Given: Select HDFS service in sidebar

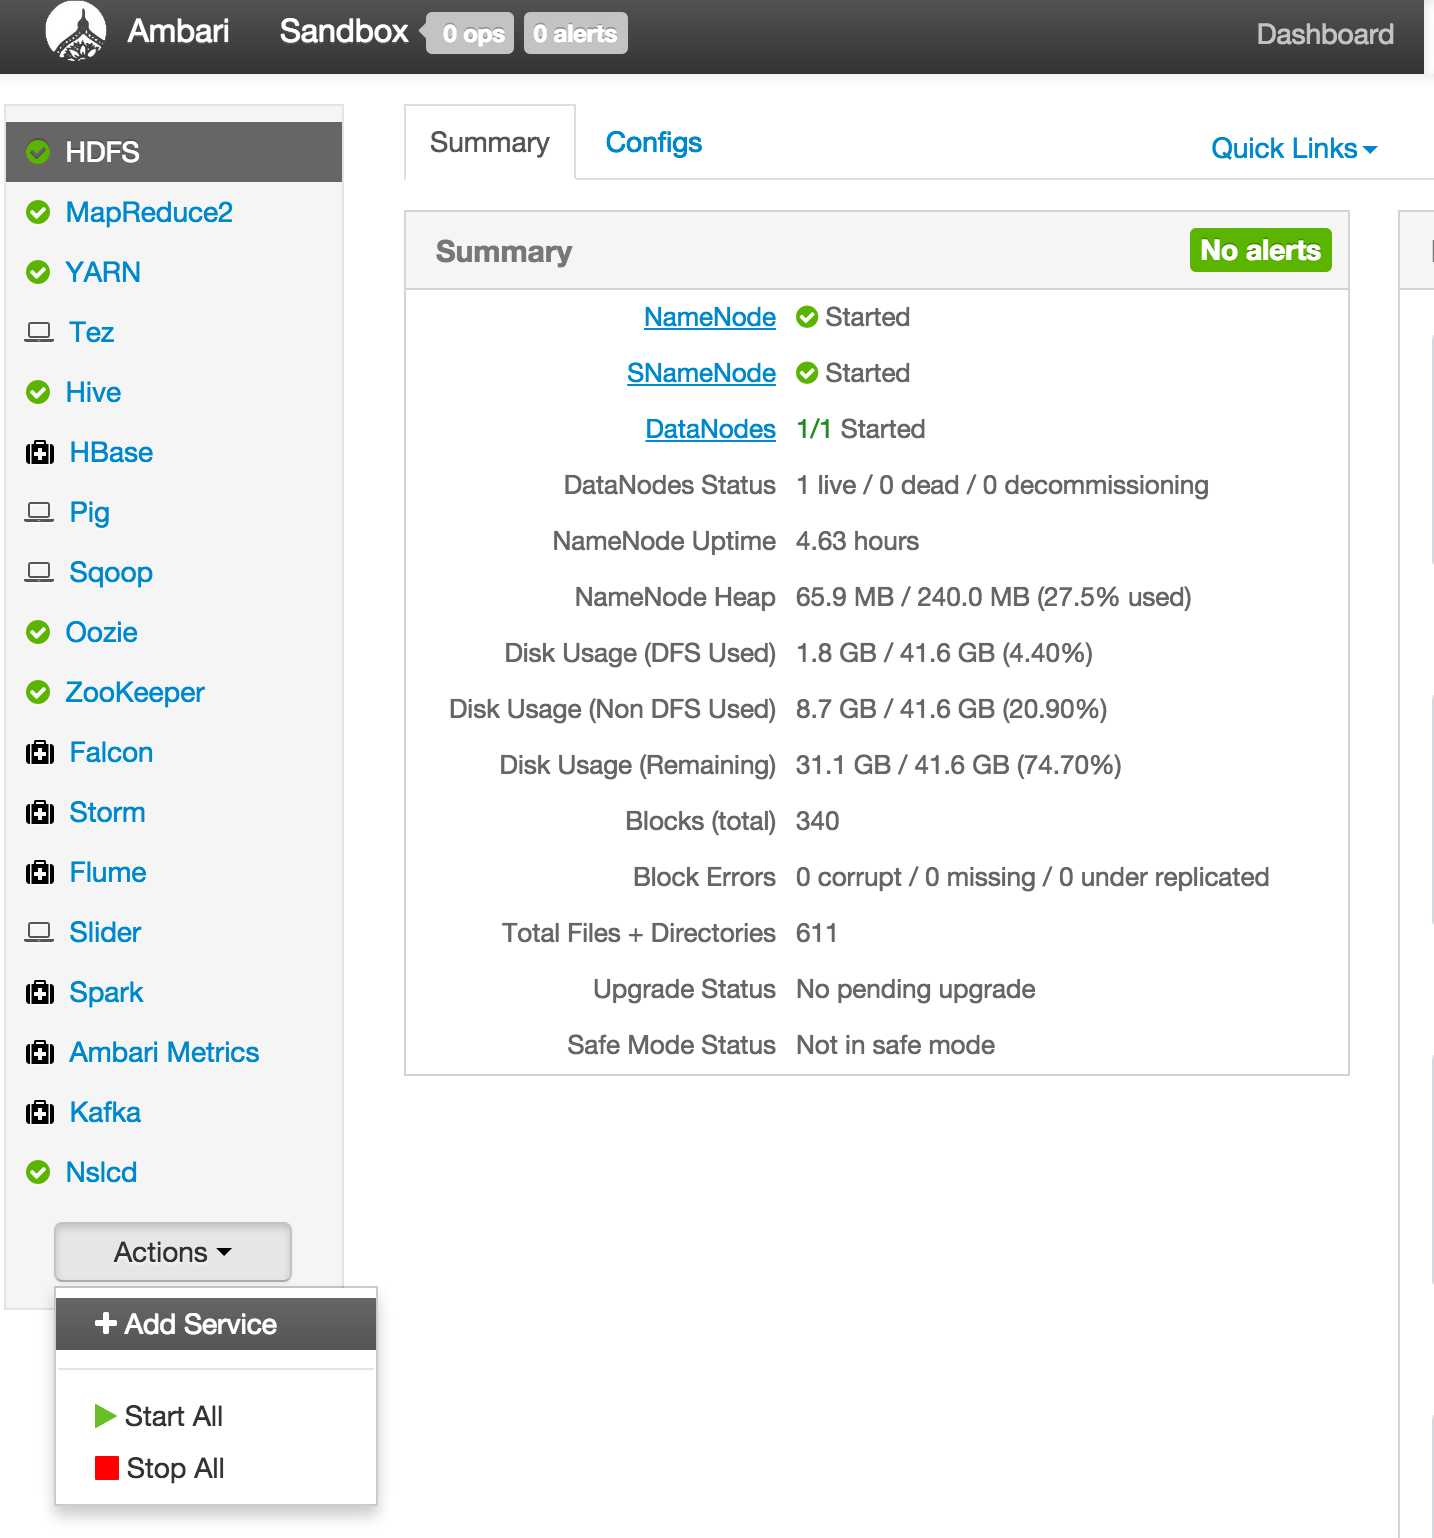Looking at the screenshot, I should [x=174, y=152].
